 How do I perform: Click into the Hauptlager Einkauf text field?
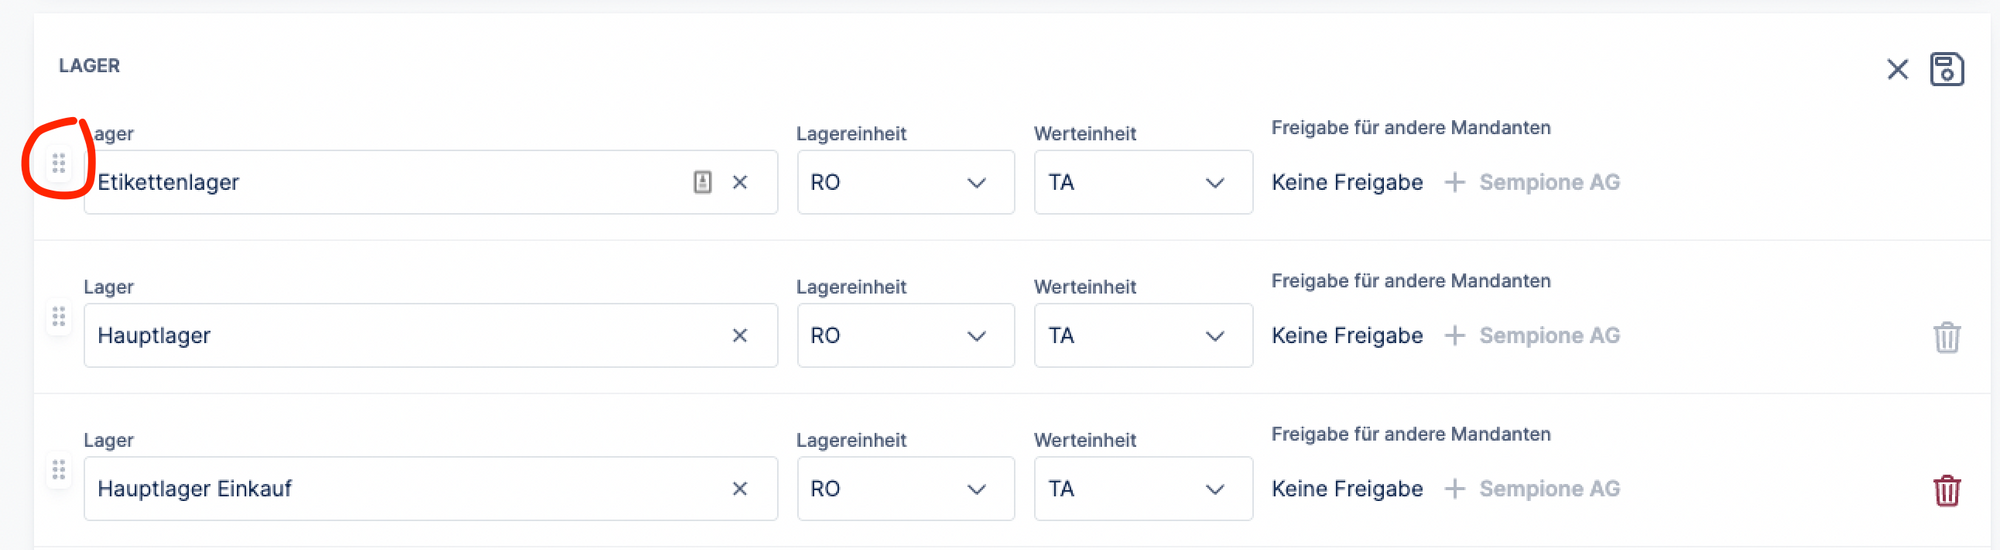coord(400,489)
